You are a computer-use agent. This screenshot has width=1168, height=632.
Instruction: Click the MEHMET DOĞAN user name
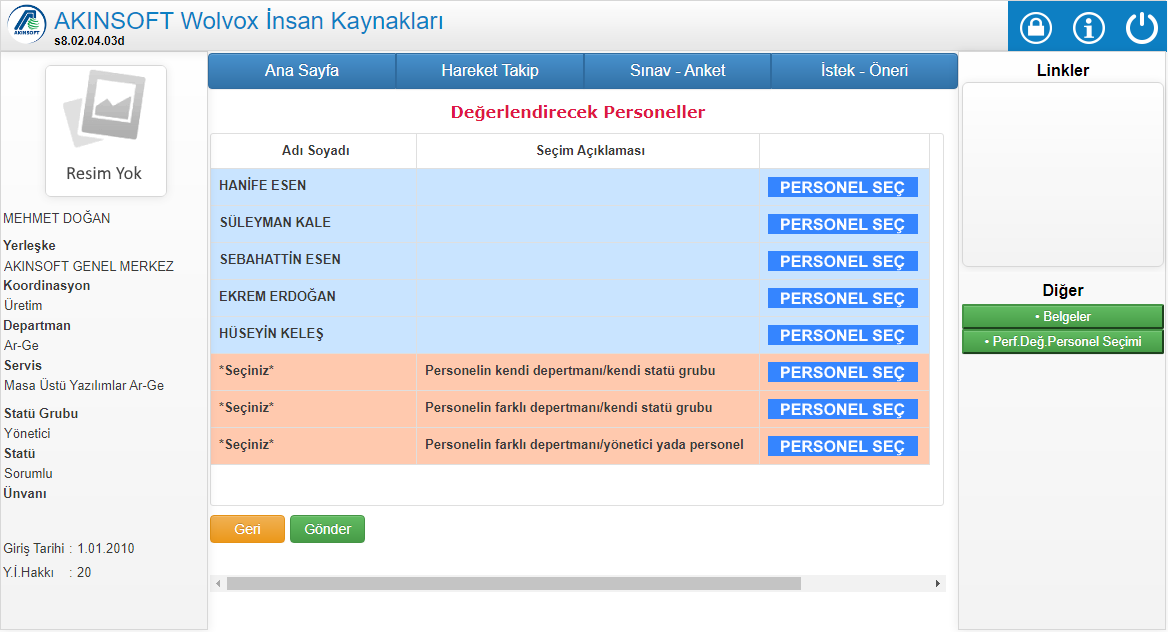[57, 218]
